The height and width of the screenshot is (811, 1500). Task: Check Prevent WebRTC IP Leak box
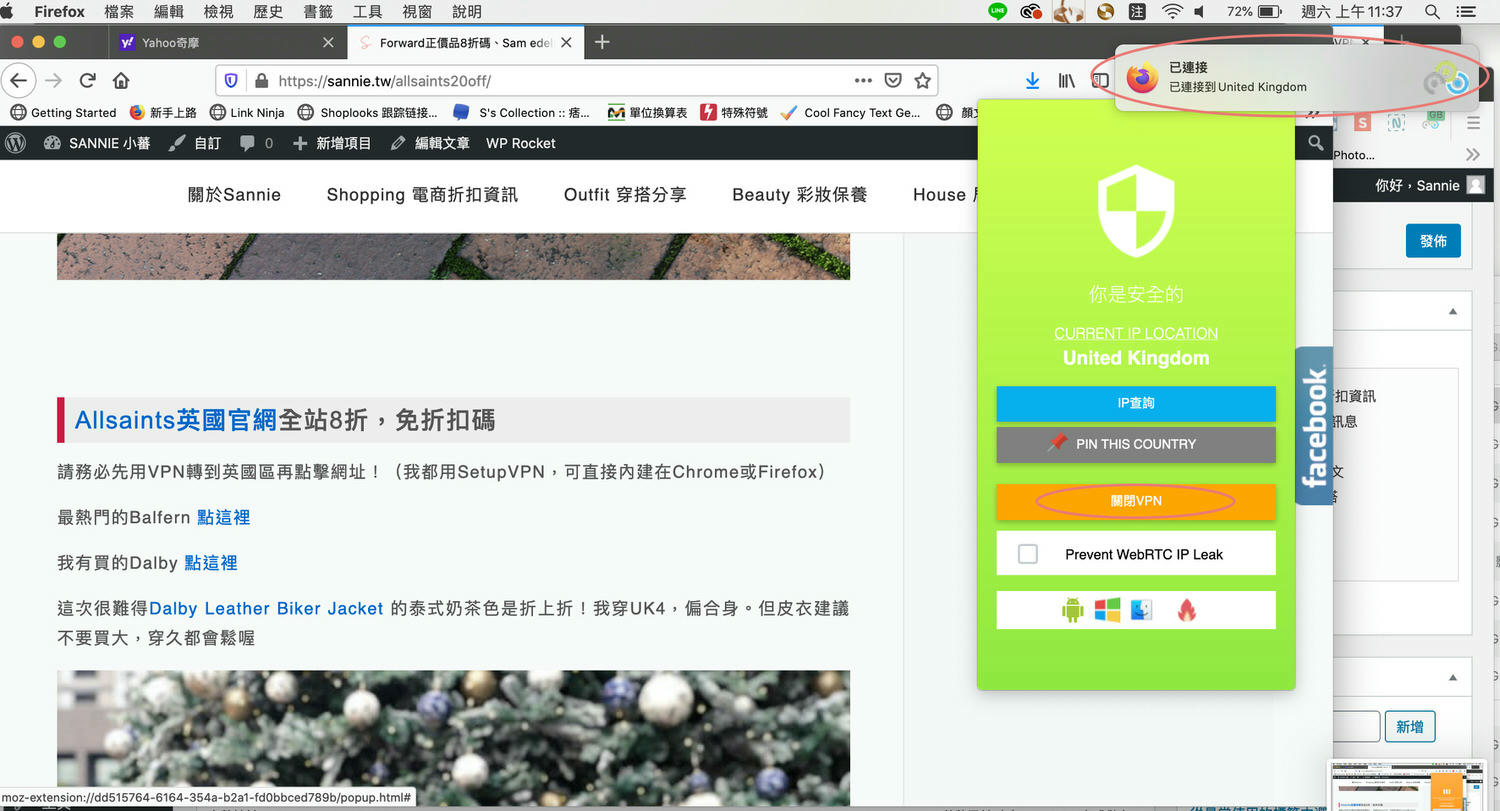(x=1027, y=554)
